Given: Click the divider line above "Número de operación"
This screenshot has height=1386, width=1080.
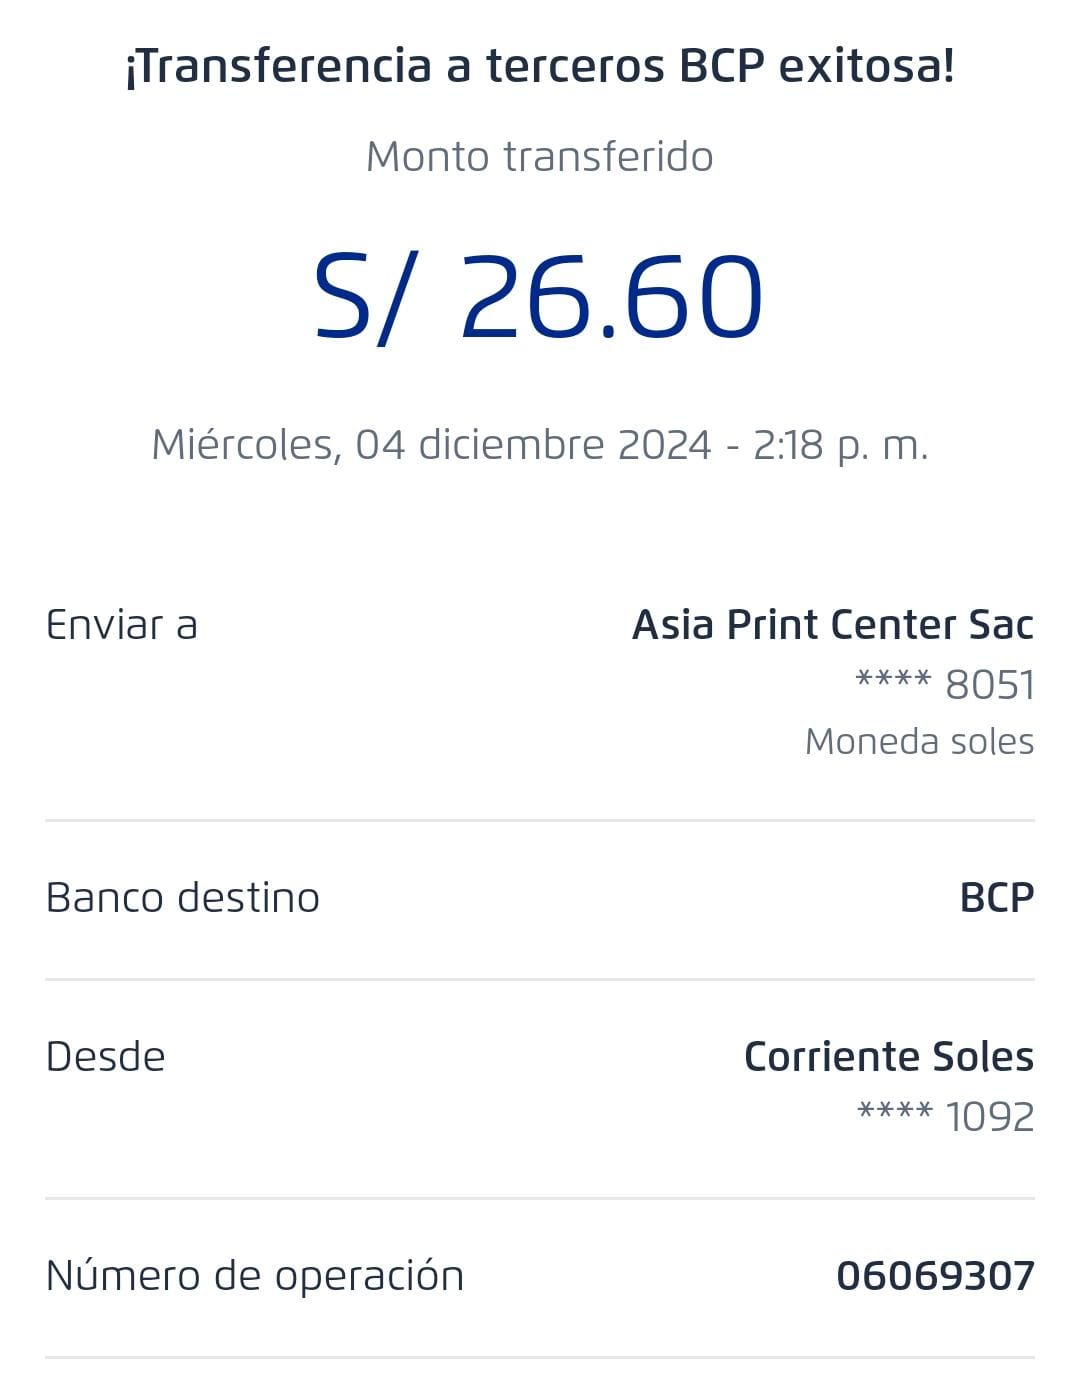Looking at the screenshot, I should [540, 1198].
